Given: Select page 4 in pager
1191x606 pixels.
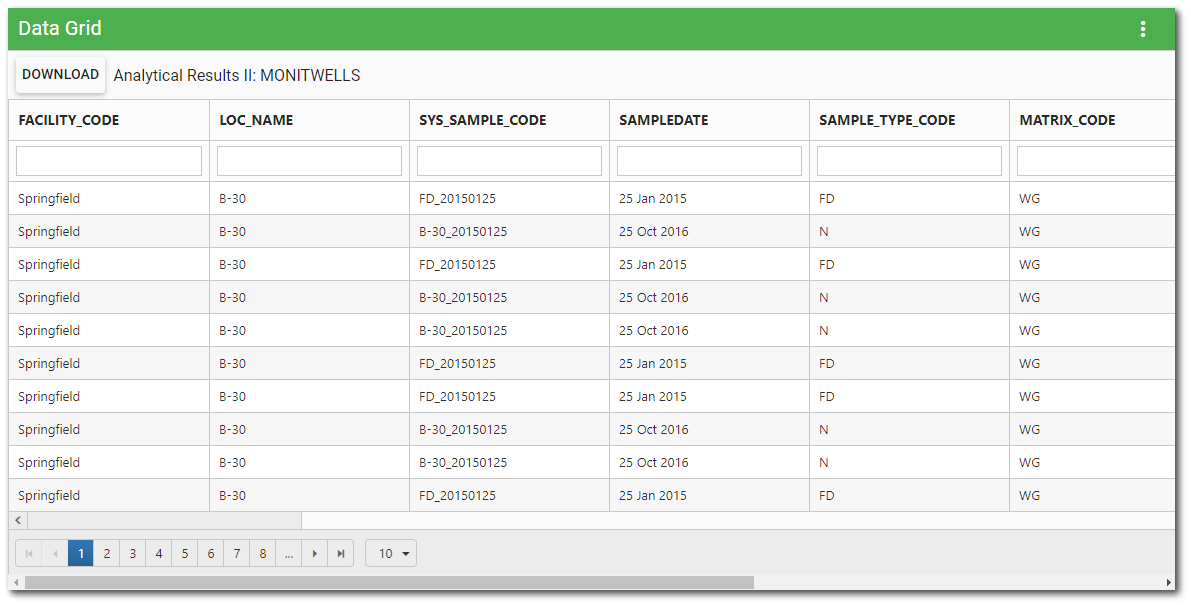Looking at the screenshot, I should pyautogui.click(x=159, y=554).
